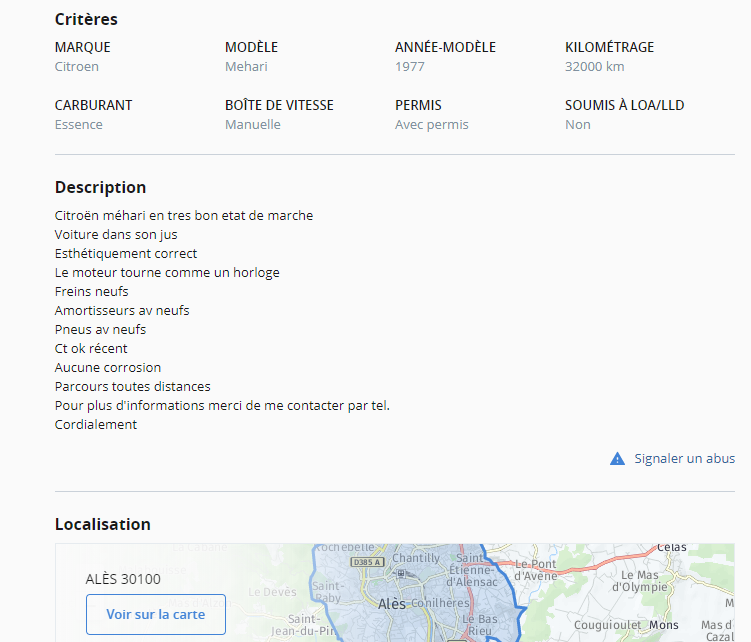This screenshot has width=751, height=642.
Task: Click the Localisation heading
Action: pyautogui.click(x=102, y=524)
